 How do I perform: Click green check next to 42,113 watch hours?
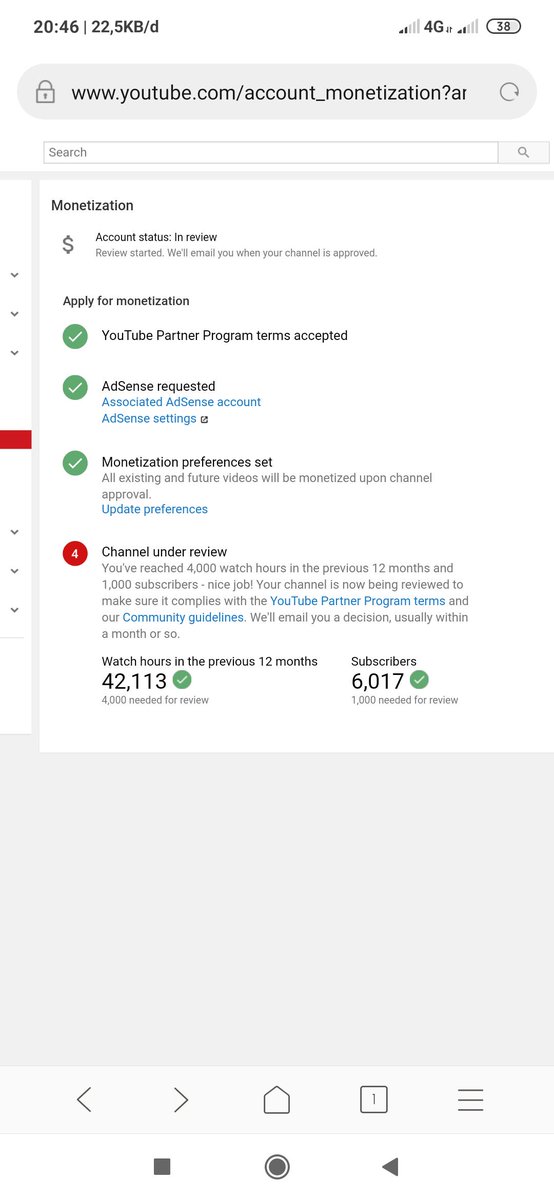(182, 680)
